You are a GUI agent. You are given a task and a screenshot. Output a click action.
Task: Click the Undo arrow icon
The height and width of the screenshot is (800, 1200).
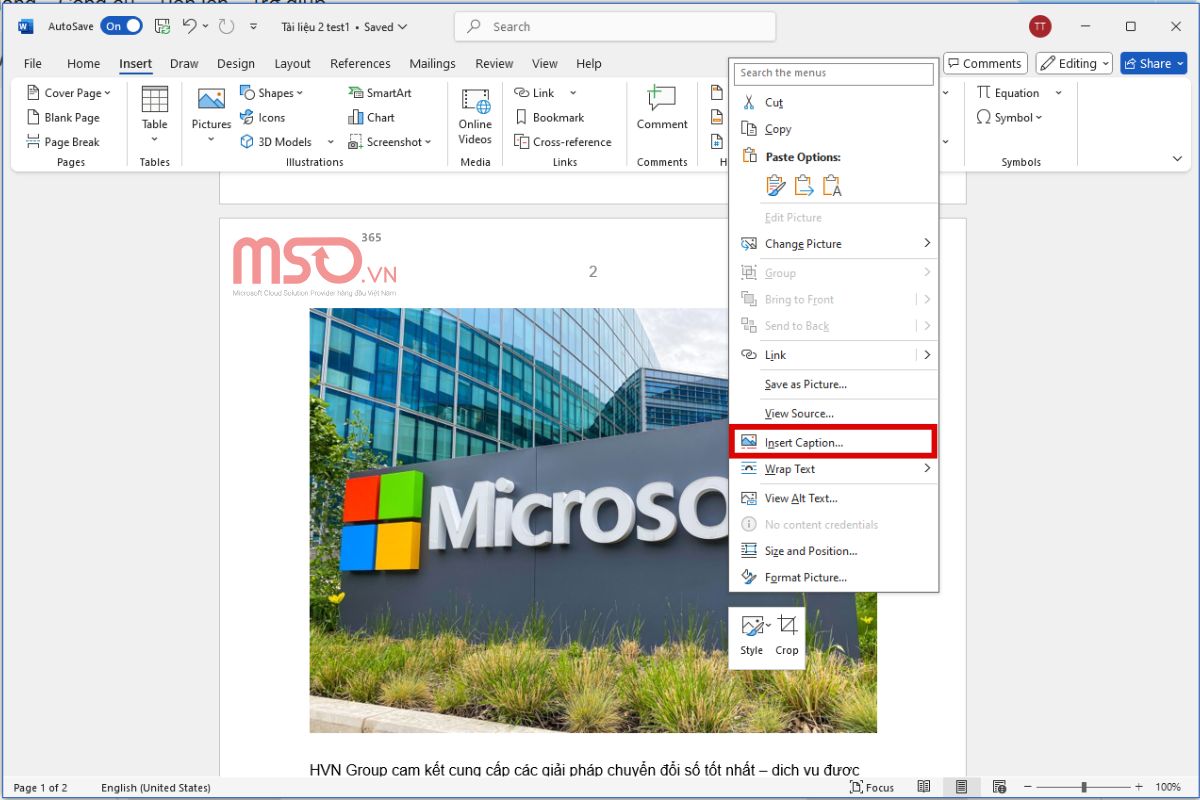pos(189,27)
